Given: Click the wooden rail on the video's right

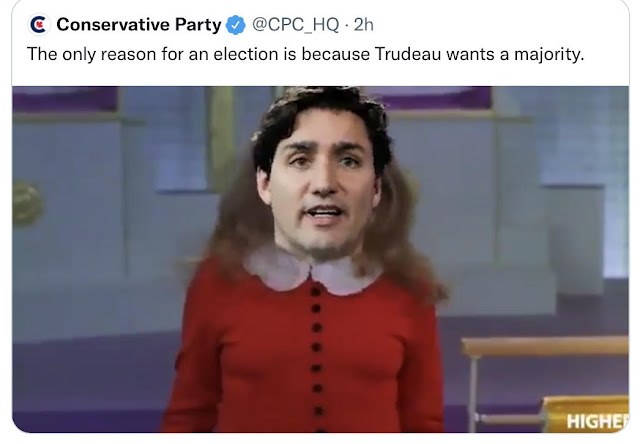Looking at the screenshot, I should point(545,346).
